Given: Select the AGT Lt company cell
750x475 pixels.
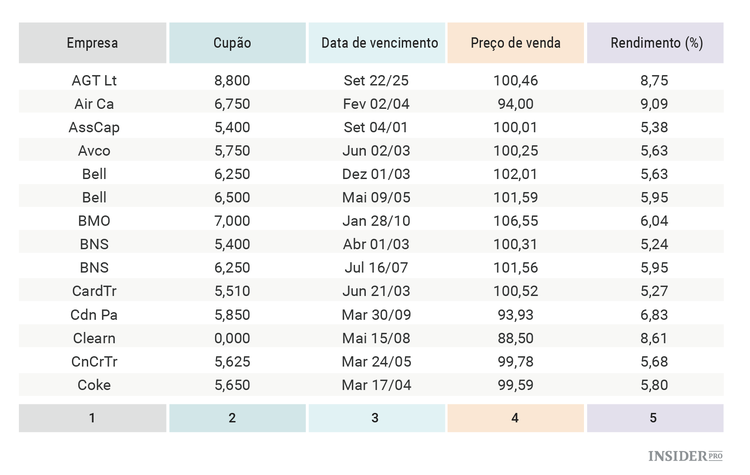Looking at the screenshot, I should pyautogui.click(x=94, y=80).
